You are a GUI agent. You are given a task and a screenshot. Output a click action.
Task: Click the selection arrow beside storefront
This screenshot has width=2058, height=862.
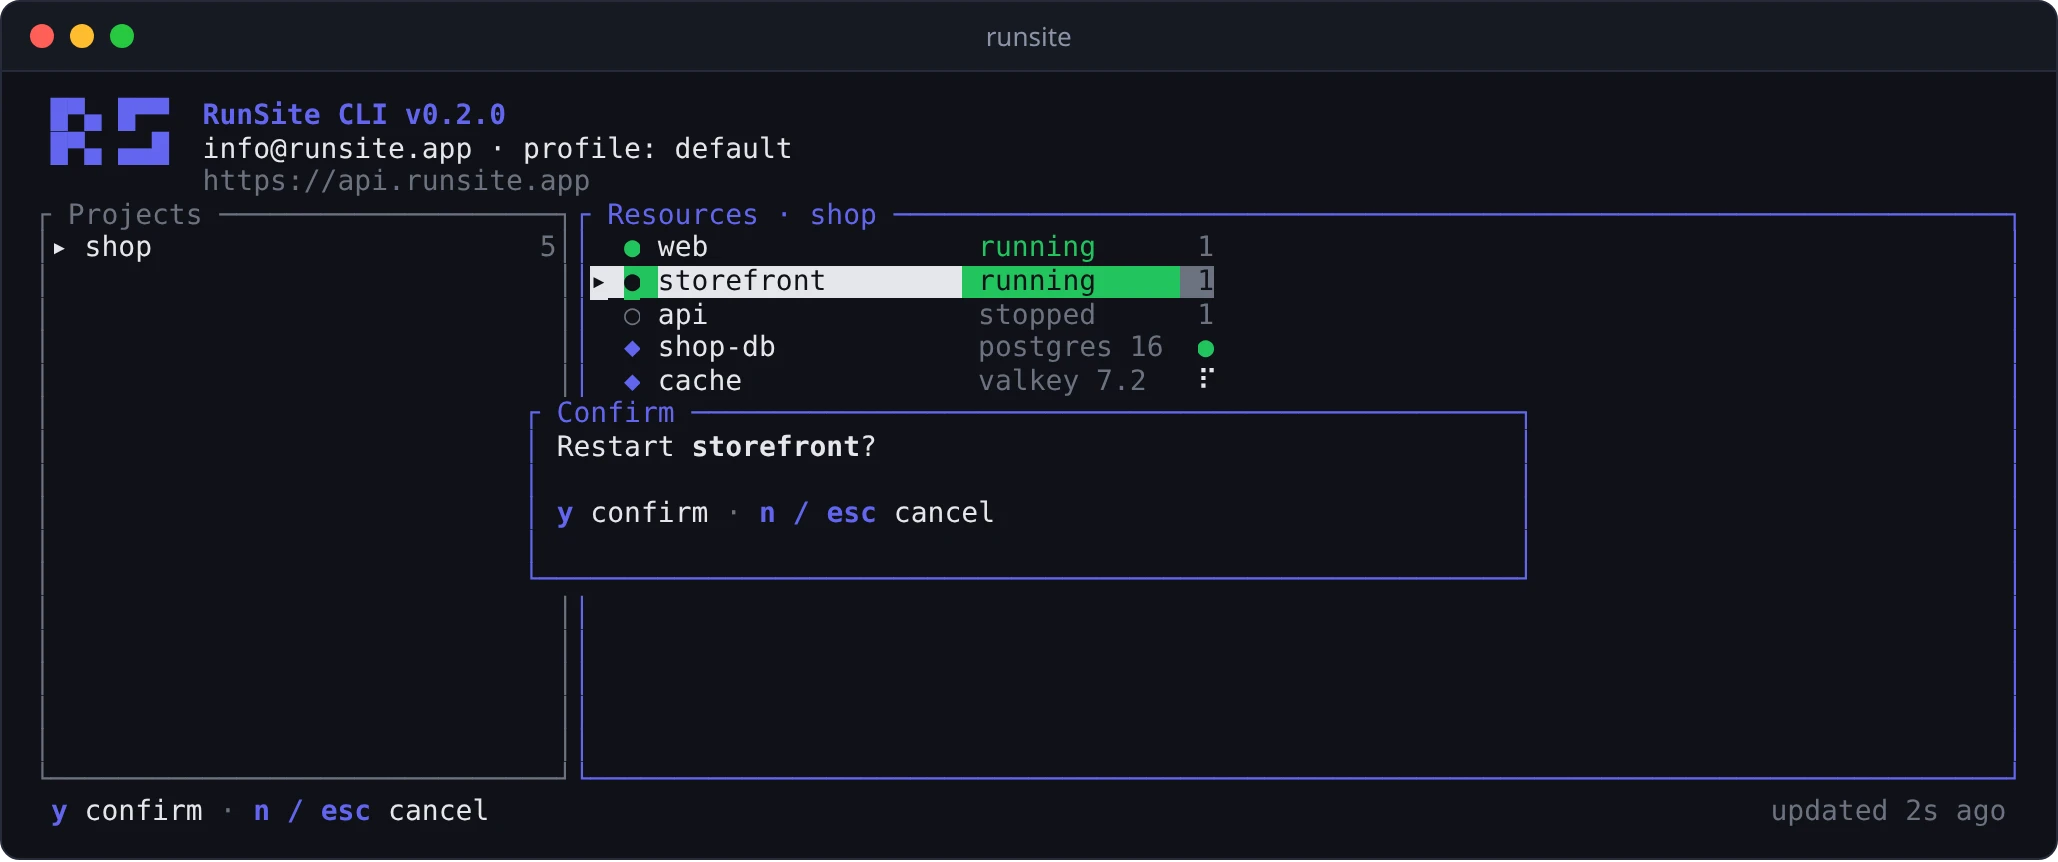tap(599, 282)
